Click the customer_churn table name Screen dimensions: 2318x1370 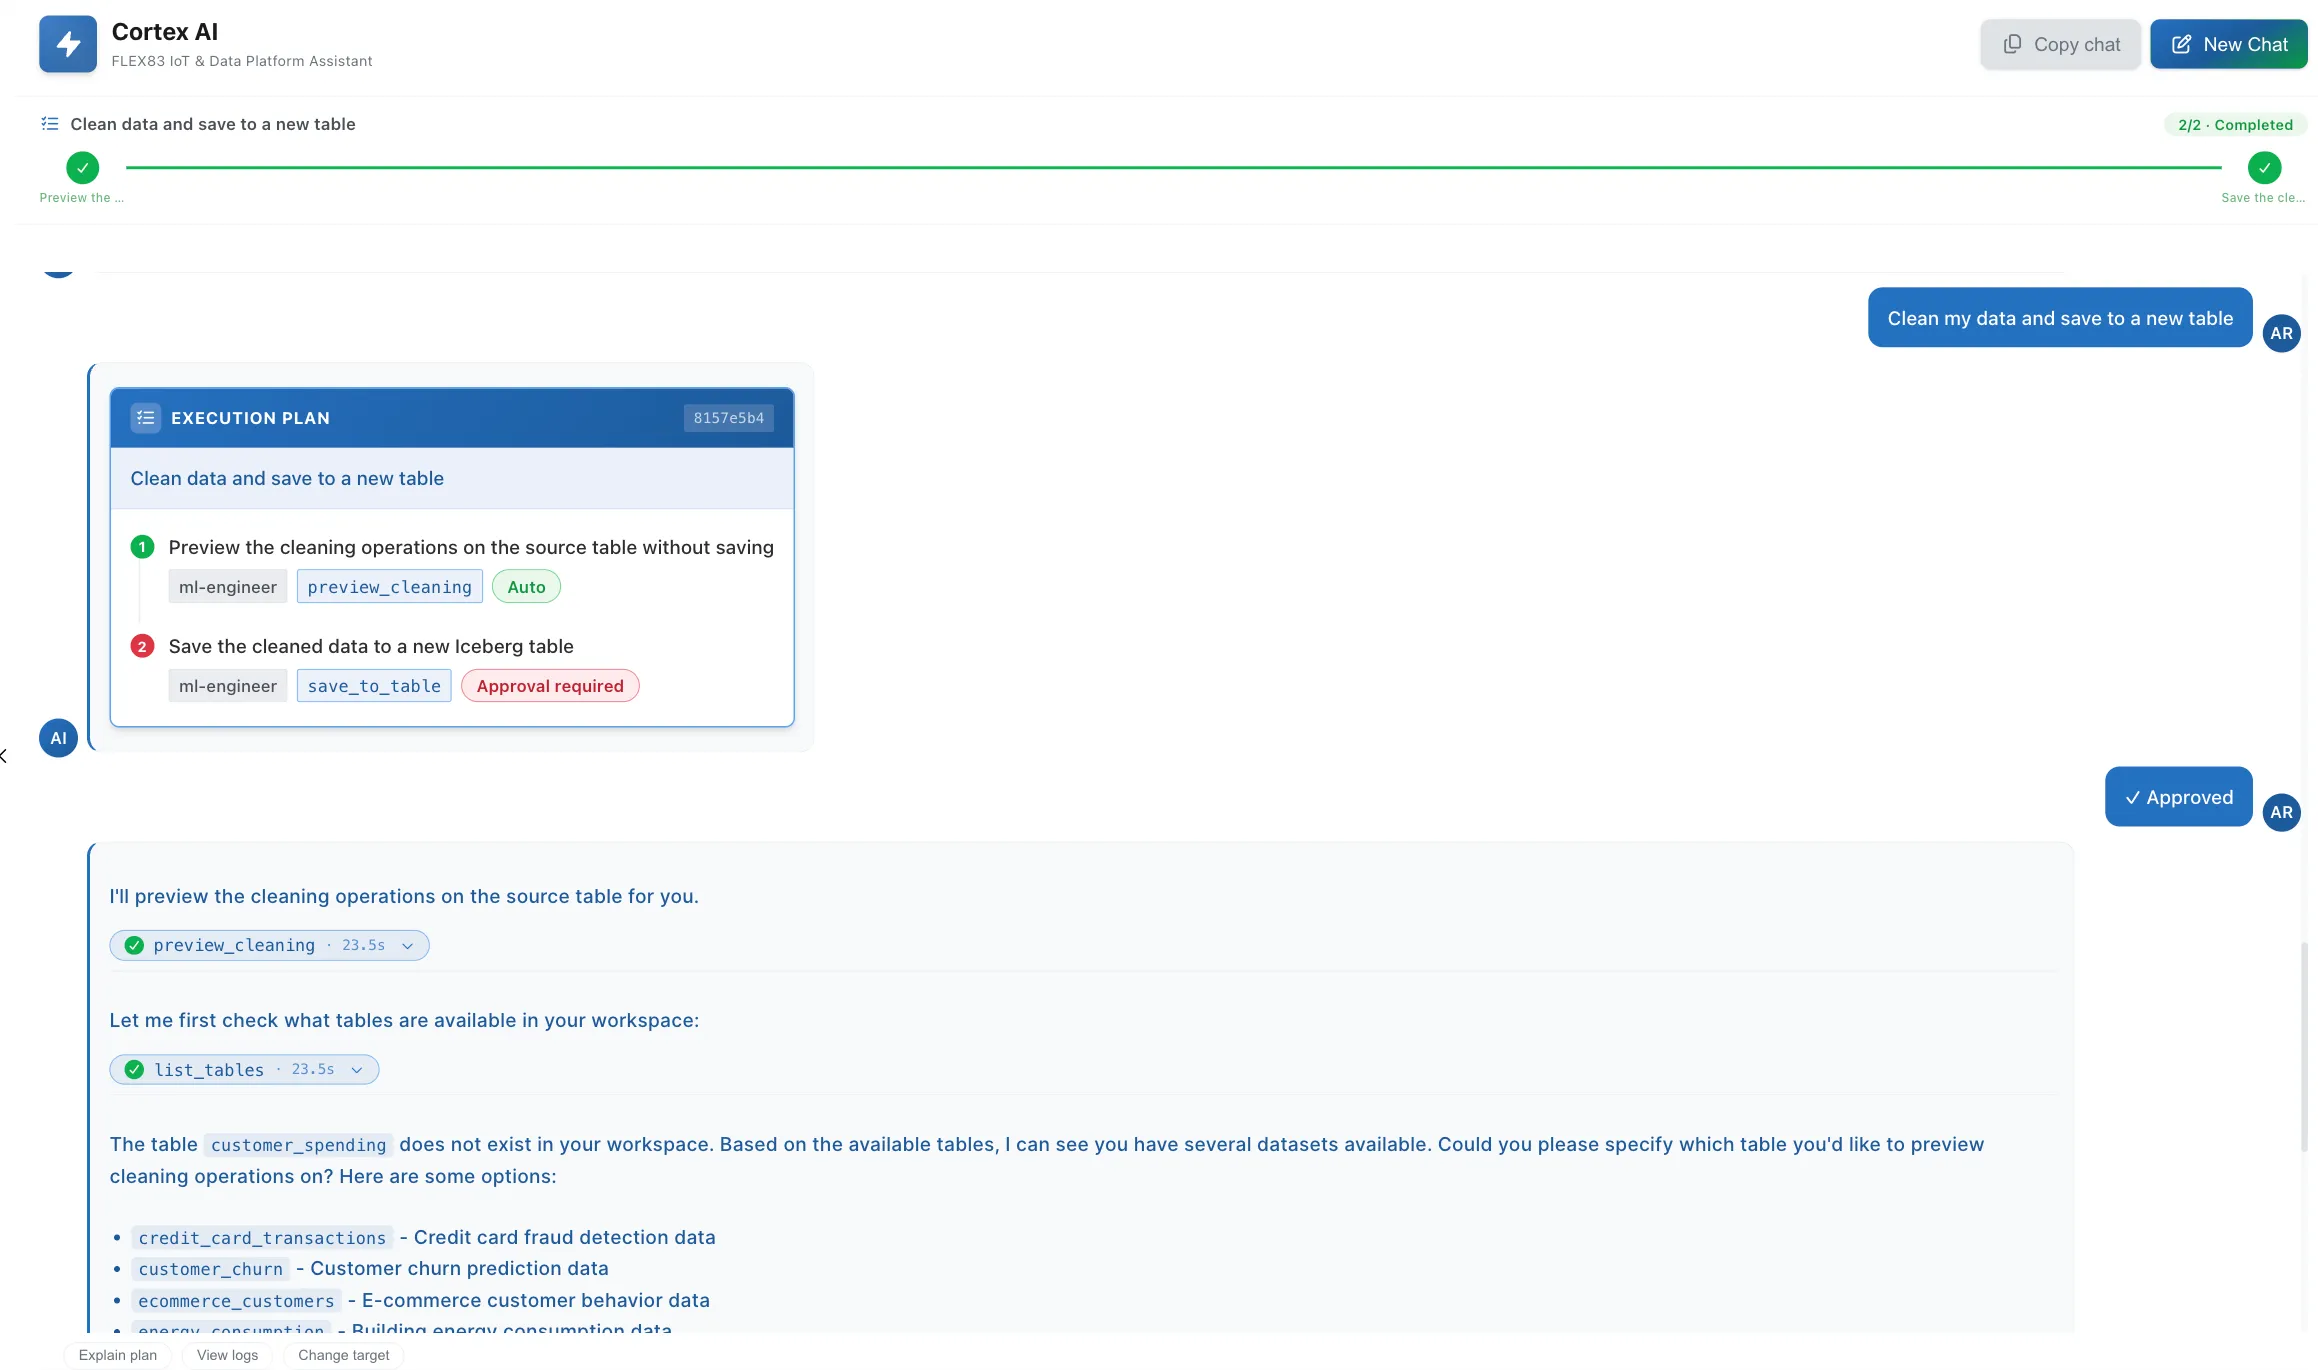pos(210,1269)
